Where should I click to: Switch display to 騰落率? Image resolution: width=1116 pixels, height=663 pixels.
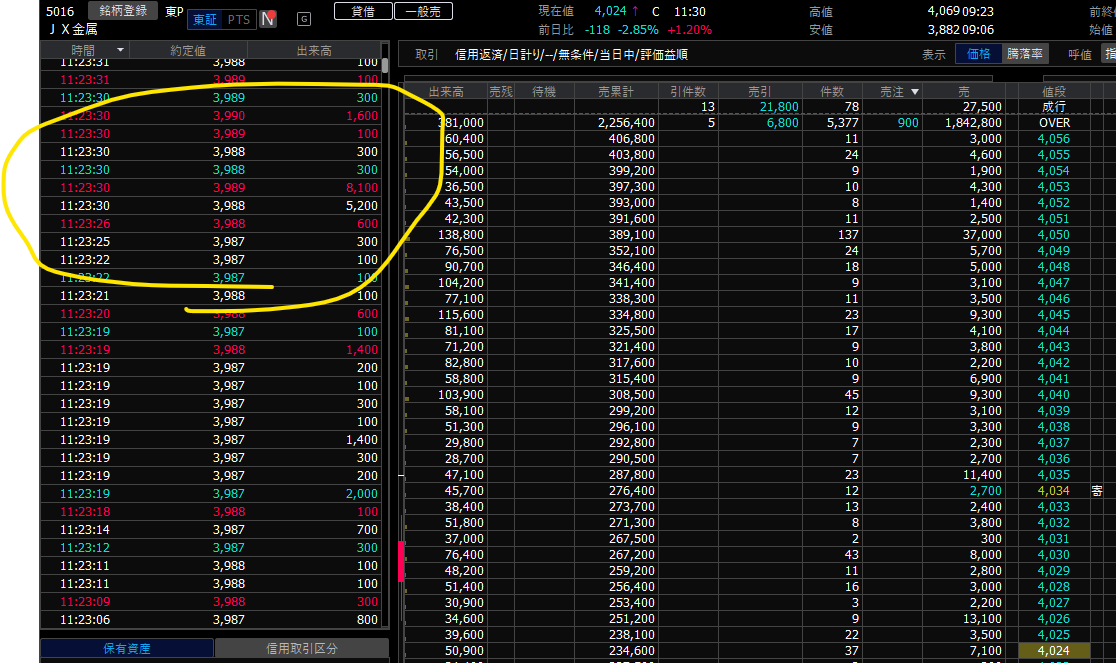1025,54
